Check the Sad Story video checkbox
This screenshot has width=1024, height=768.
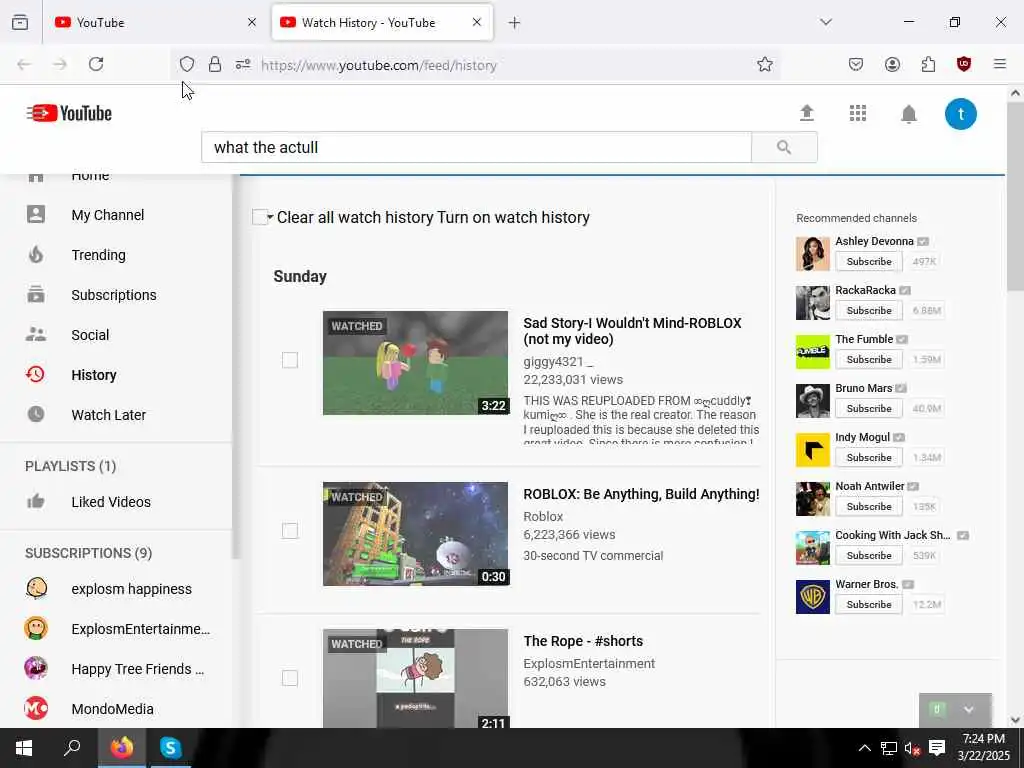[x=289, y=360]
